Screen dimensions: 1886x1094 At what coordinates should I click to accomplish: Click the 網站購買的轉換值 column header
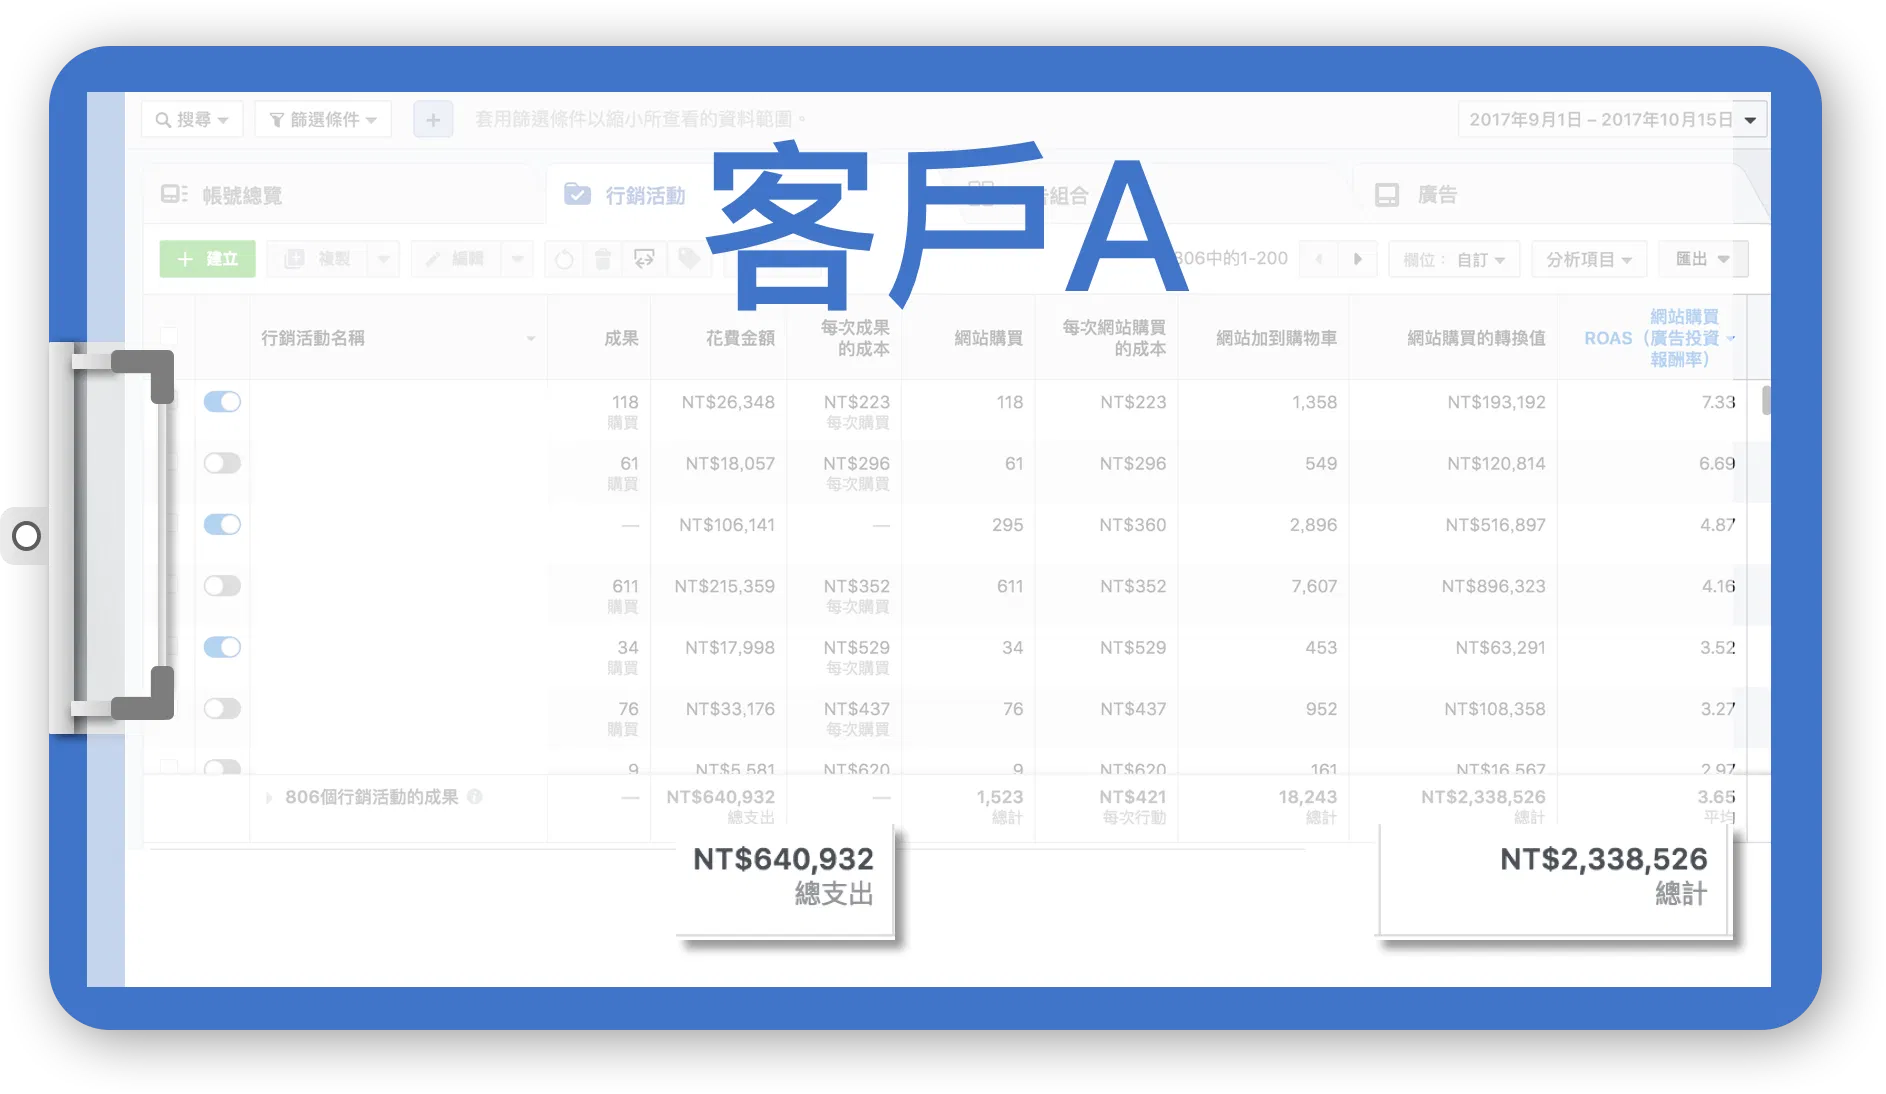pyautogui.click(x=1476, y=338)
